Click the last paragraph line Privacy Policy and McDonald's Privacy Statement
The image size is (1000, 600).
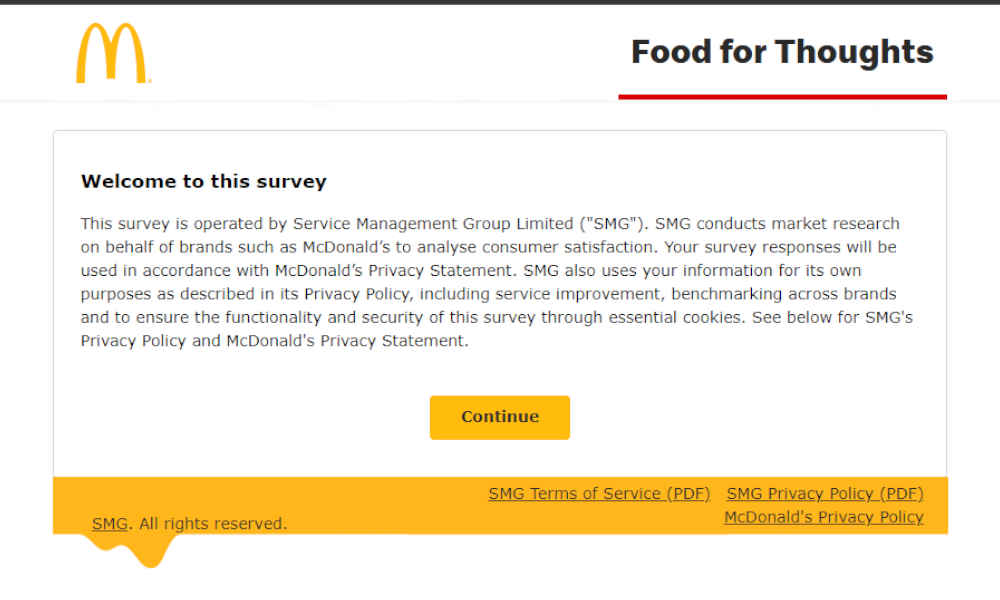click(x=274, y=341)
